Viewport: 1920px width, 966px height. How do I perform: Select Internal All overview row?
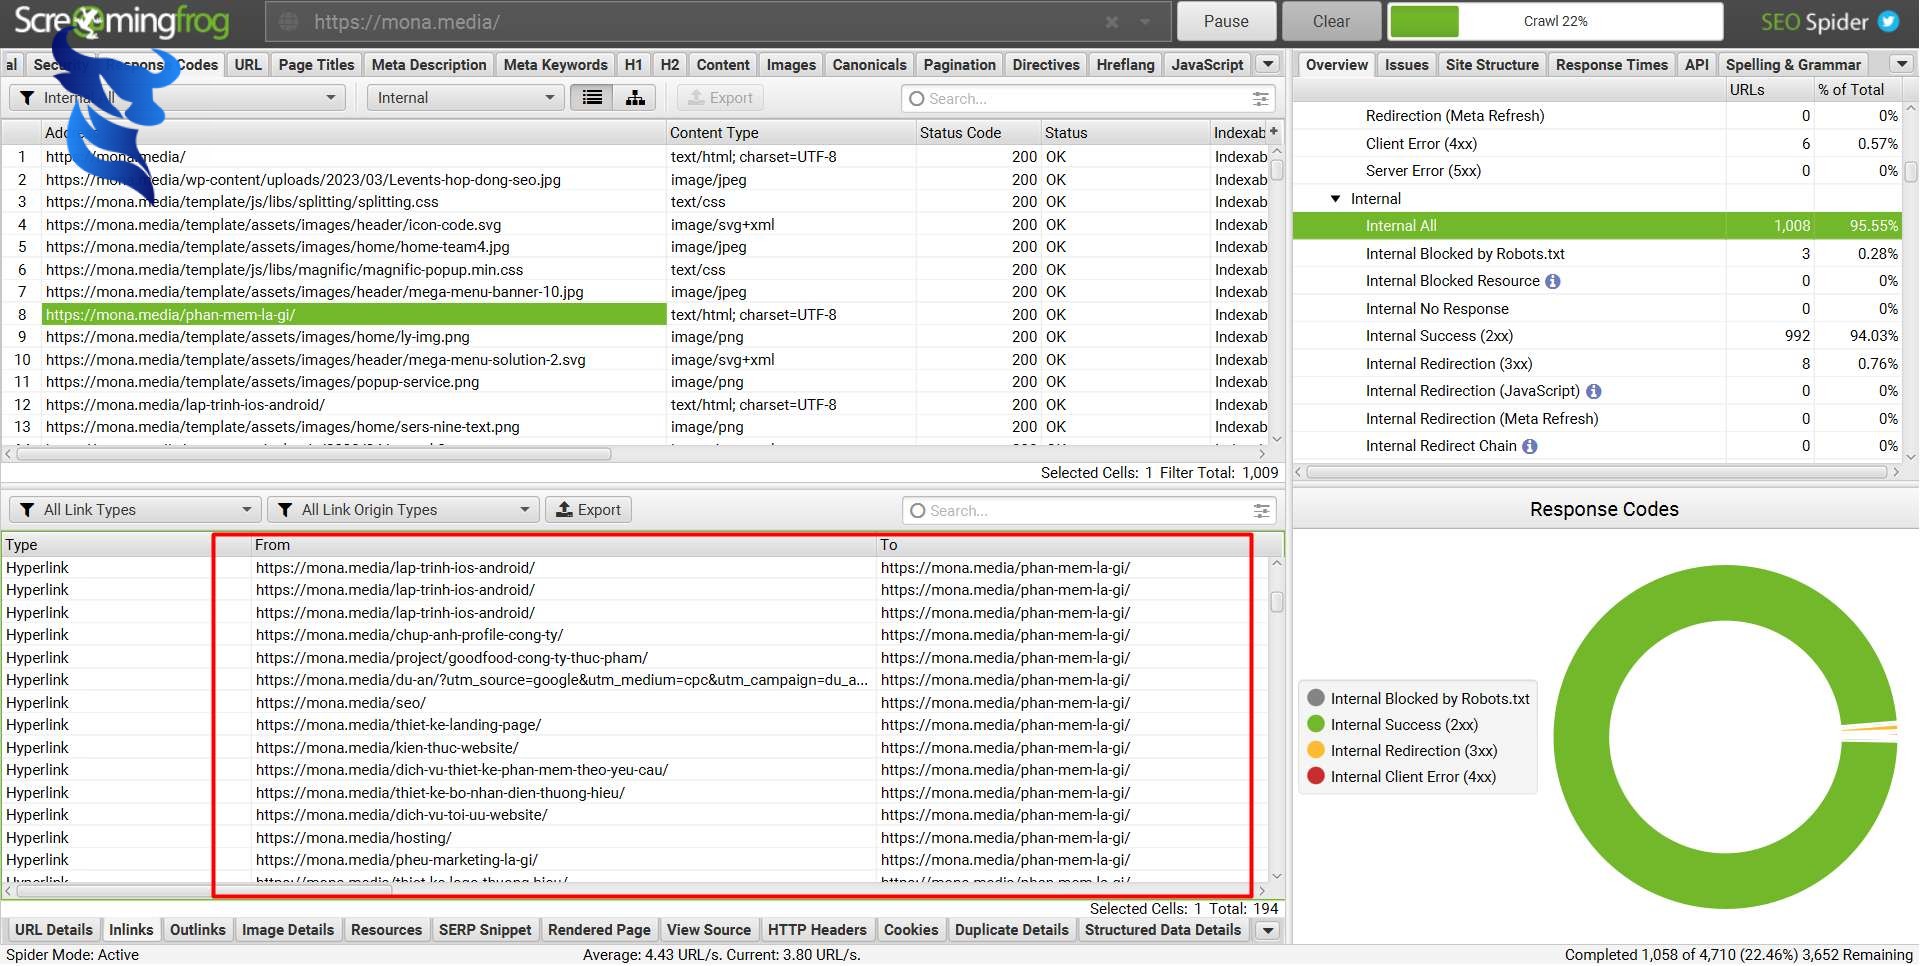(x=1597, y=226)
